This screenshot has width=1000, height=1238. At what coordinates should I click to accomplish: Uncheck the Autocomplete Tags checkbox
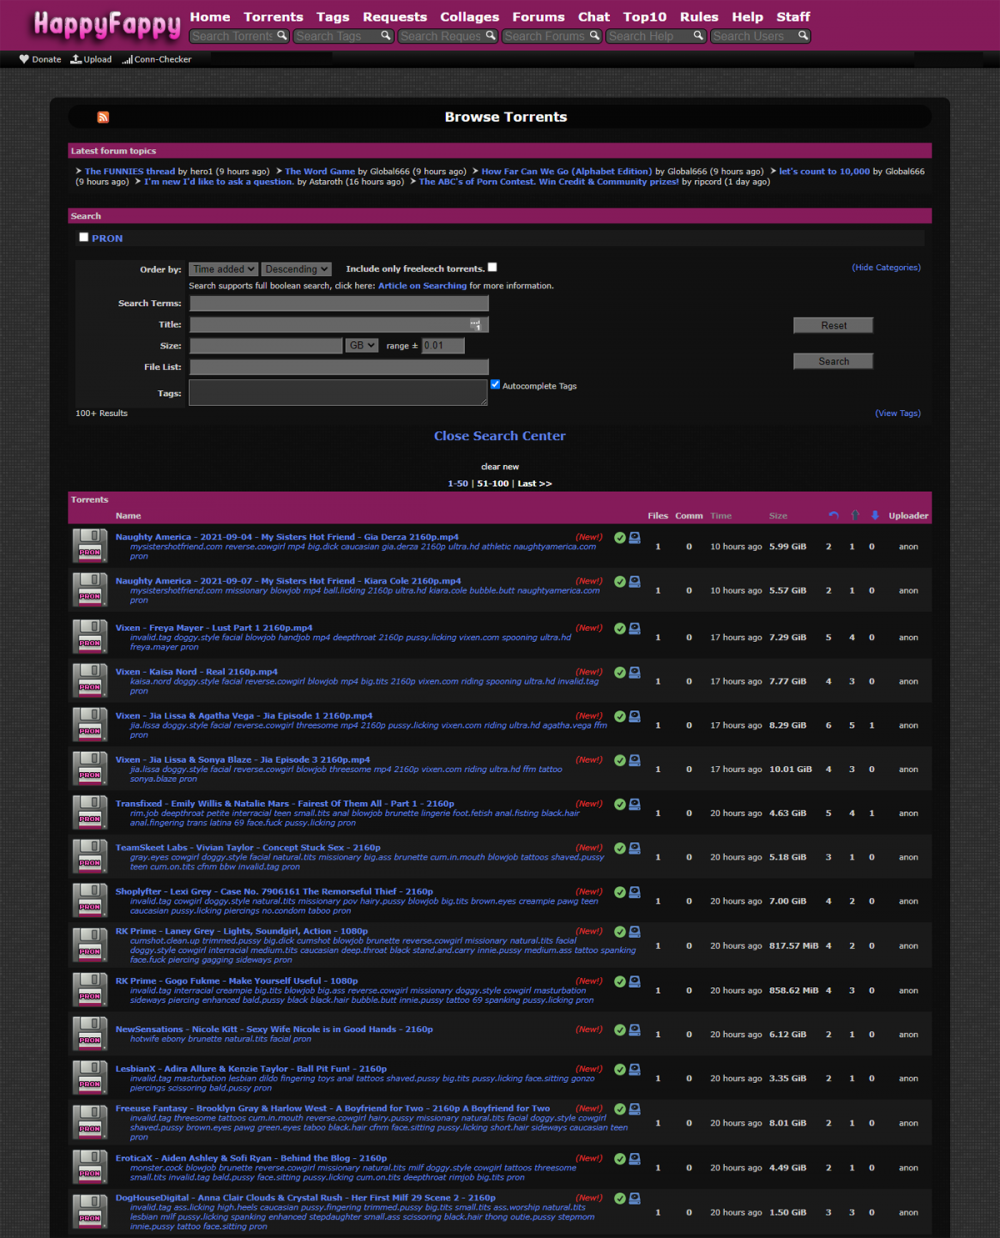[x=495, y=385]
